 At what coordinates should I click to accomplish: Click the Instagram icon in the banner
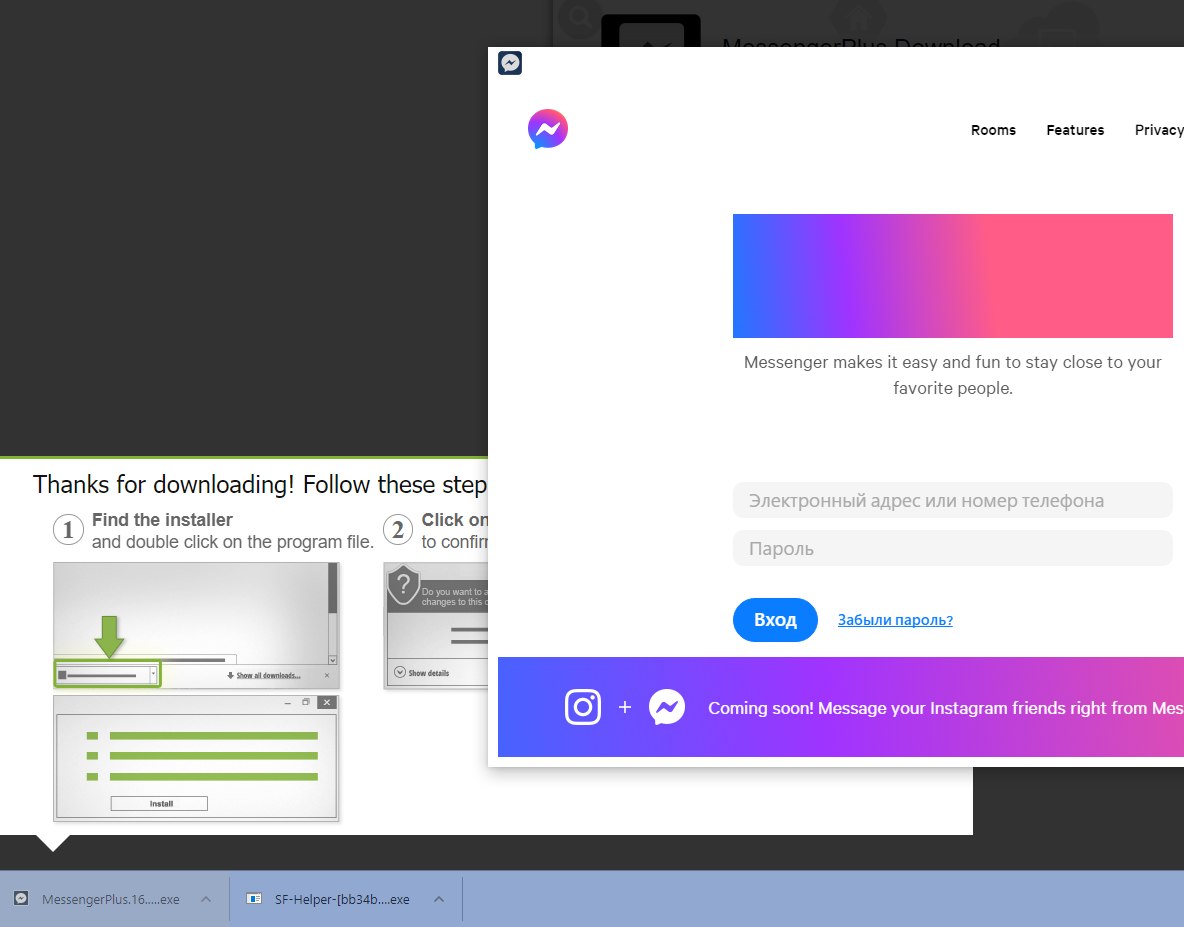coord(583,707)
